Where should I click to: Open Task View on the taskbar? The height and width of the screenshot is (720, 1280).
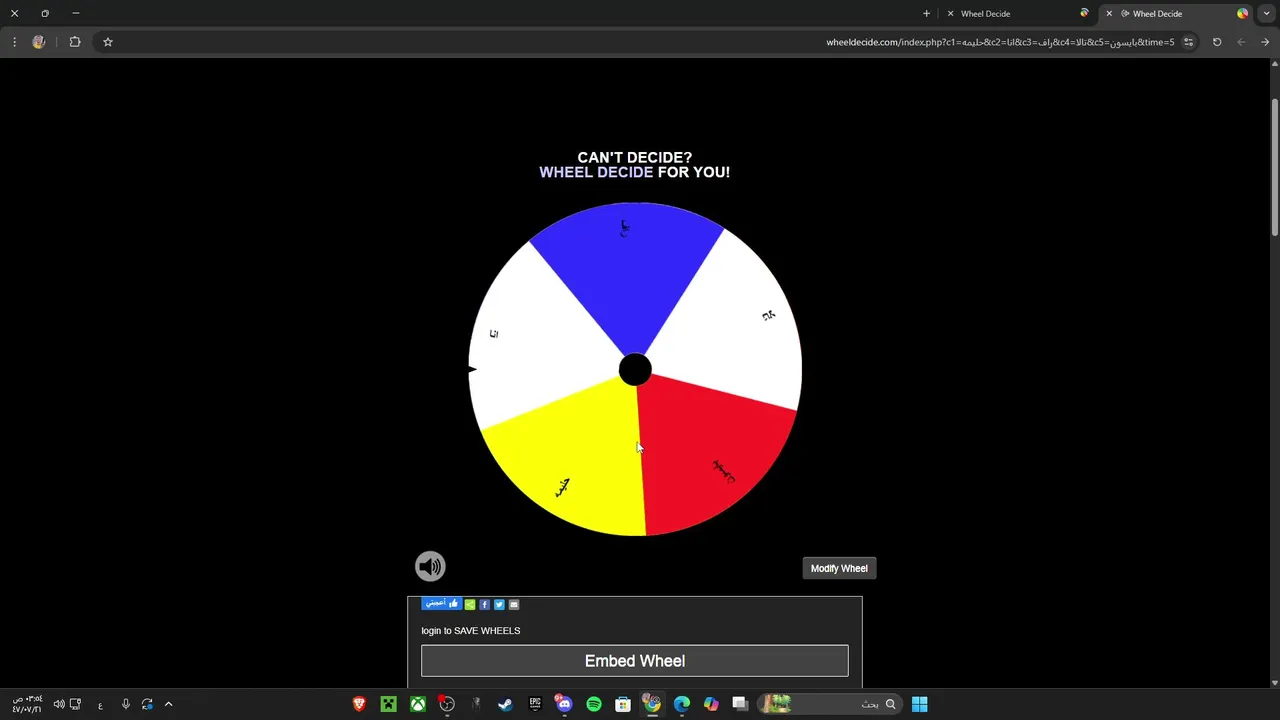tap(740, 704)
